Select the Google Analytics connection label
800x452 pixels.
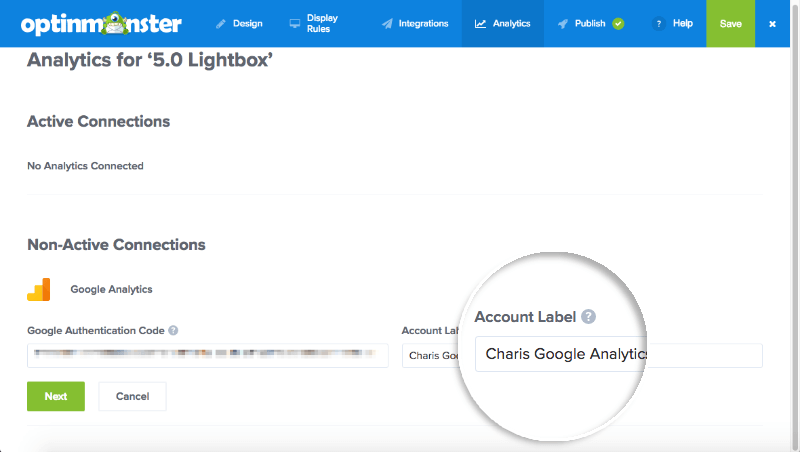point(111,289)
